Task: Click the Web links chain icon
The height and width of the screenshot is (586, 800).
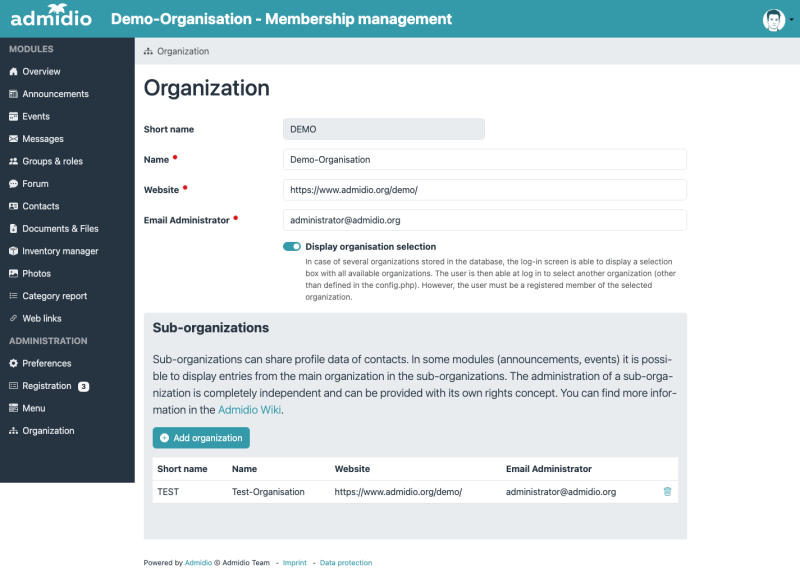Action: (13, 319)
